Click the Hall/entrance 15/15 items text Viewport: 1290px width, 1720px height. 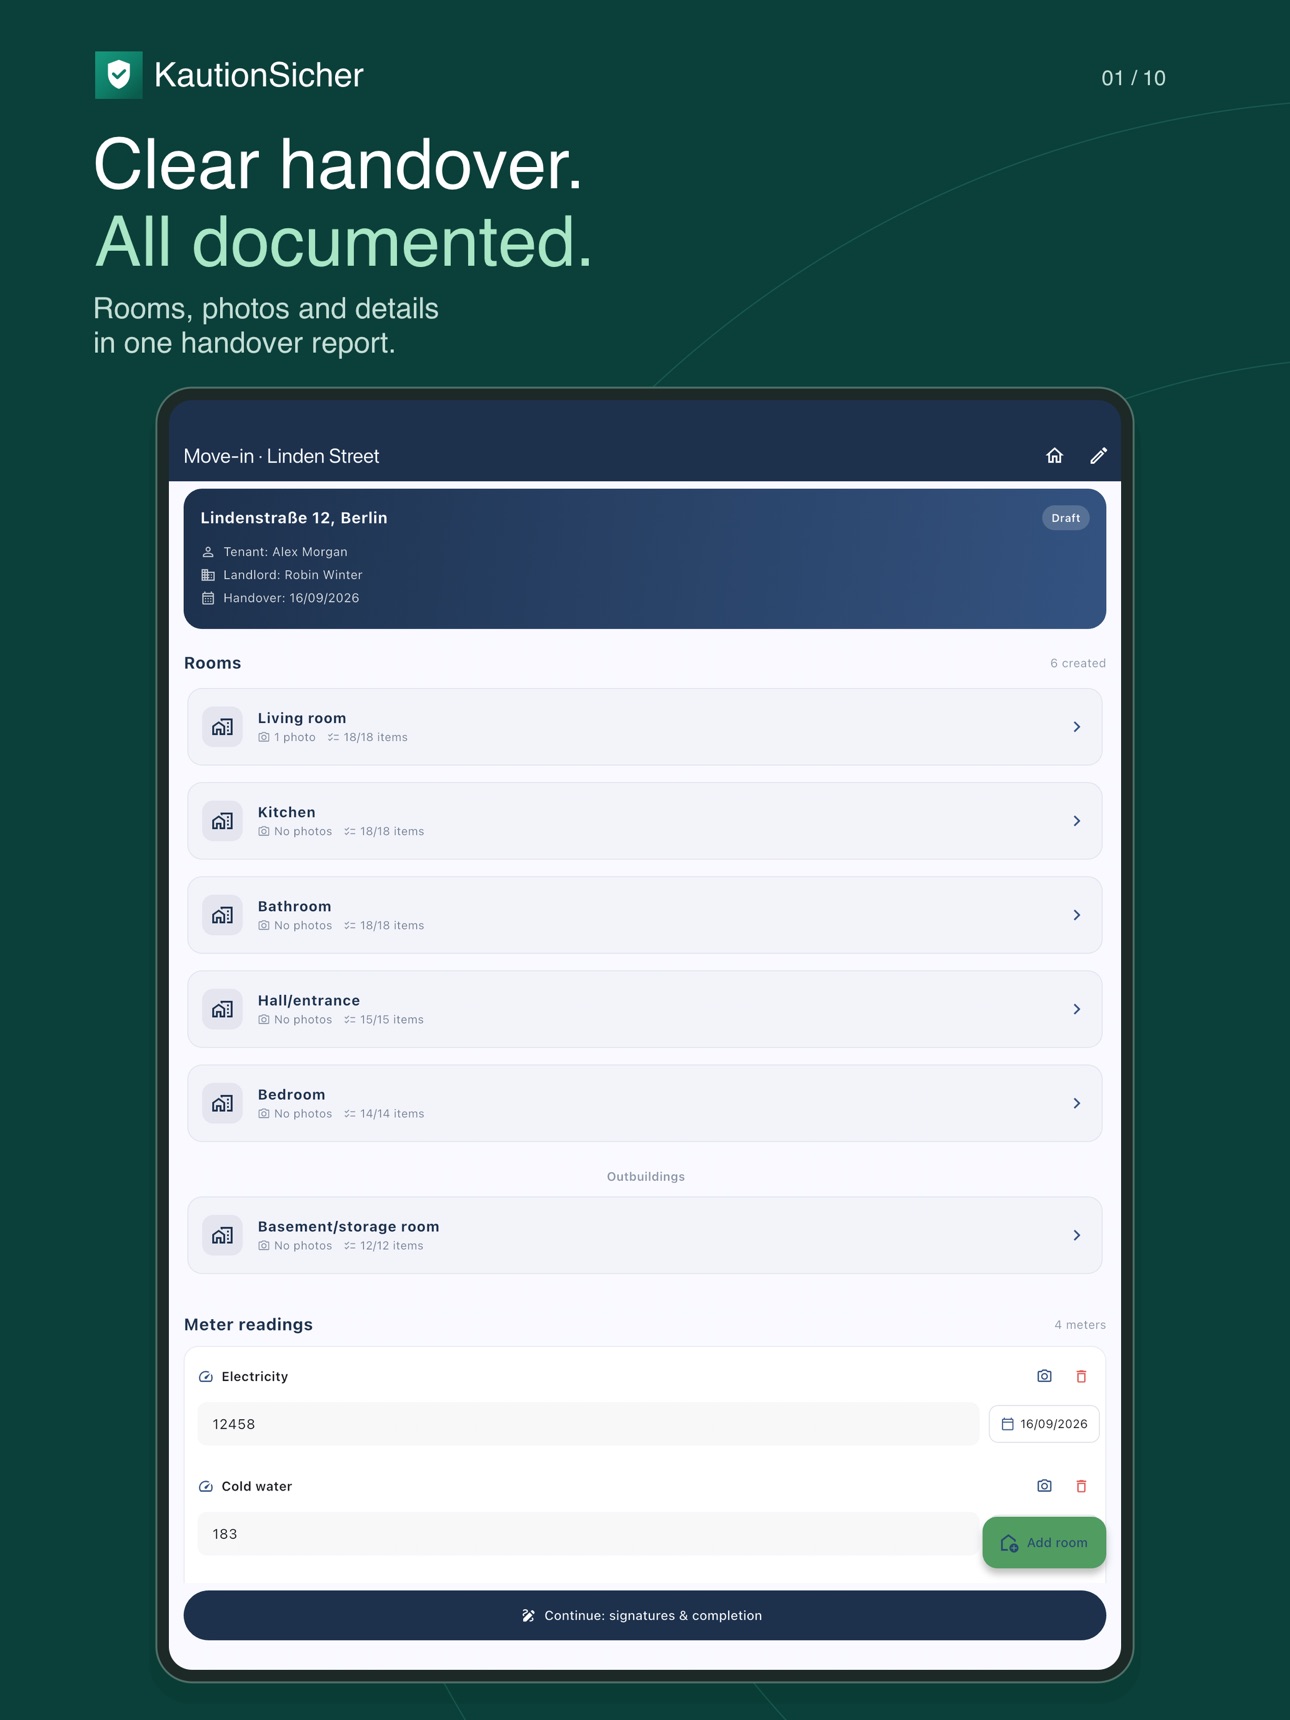[392, 1019]
